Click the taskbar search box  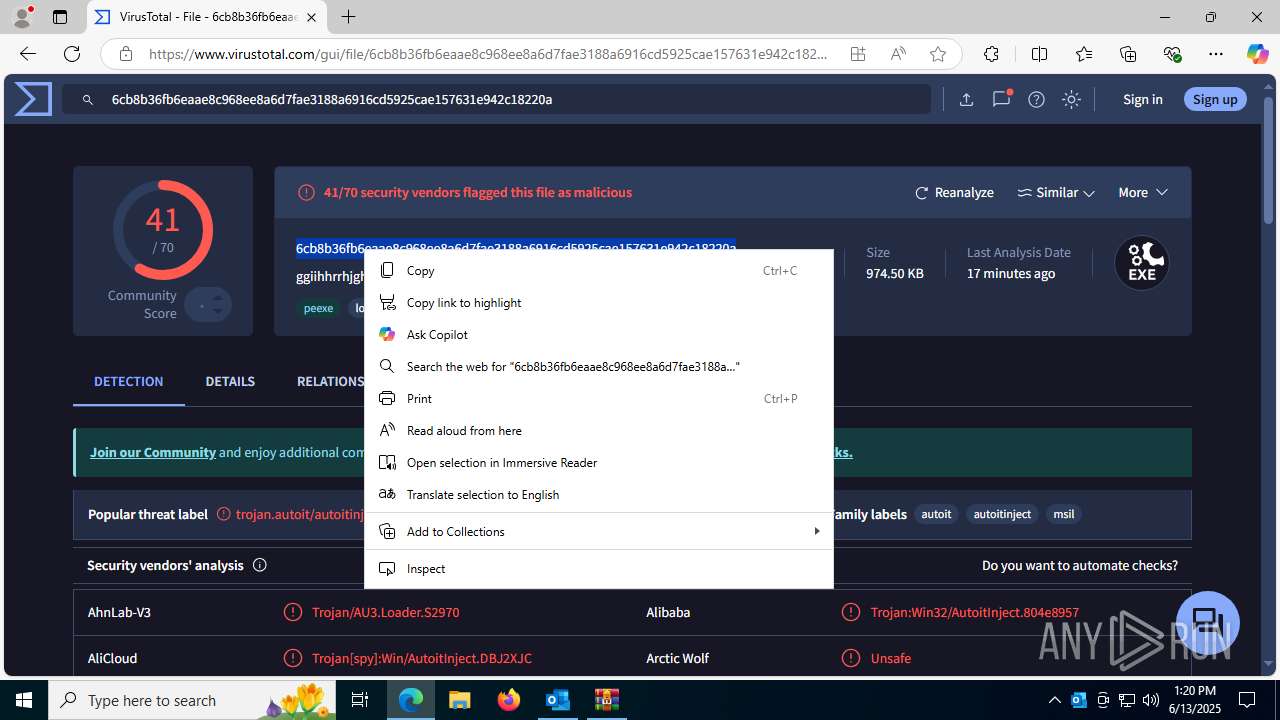[x=192, y=700]
